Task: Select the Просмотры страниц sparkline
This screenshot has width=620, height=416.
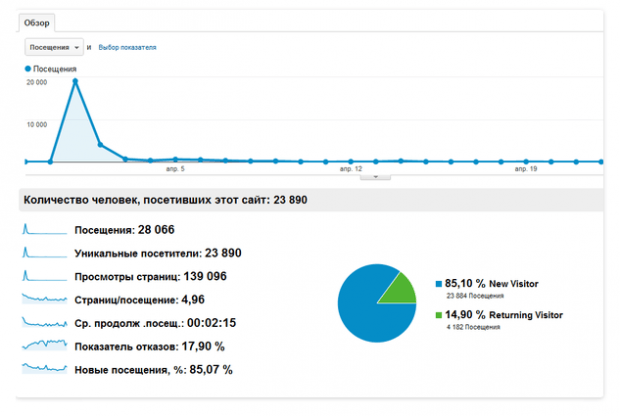Action: (x=43, y=276)
